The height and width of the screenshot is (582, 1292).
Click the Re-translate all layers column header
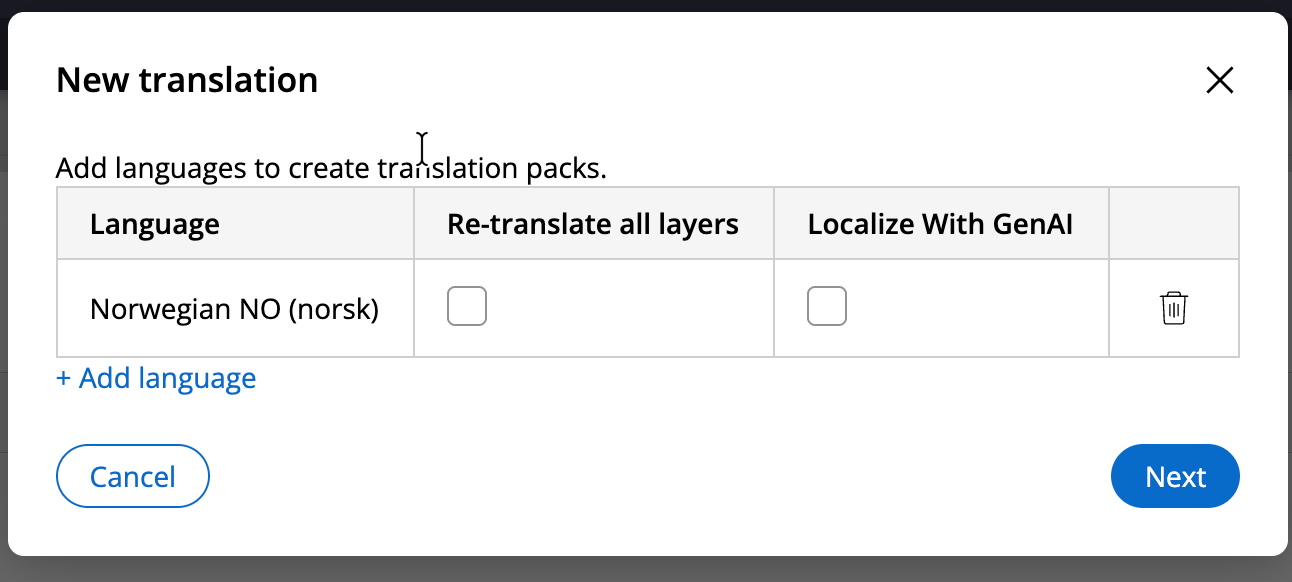(x=592, y=224)
